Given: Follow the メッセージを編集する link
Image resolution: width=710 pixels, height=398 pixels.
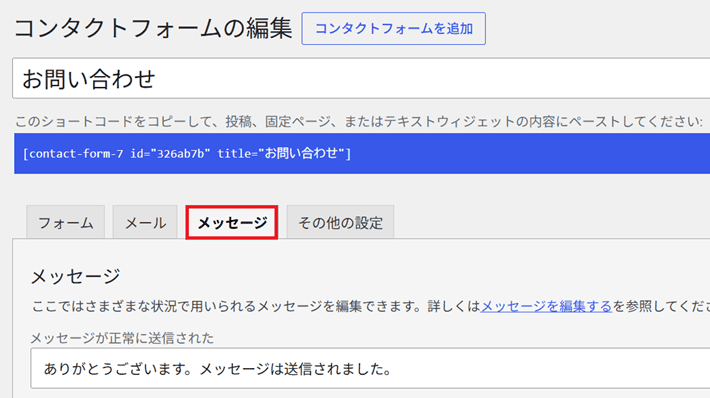Looking at the screenshot, I should (x=546, y=307).
